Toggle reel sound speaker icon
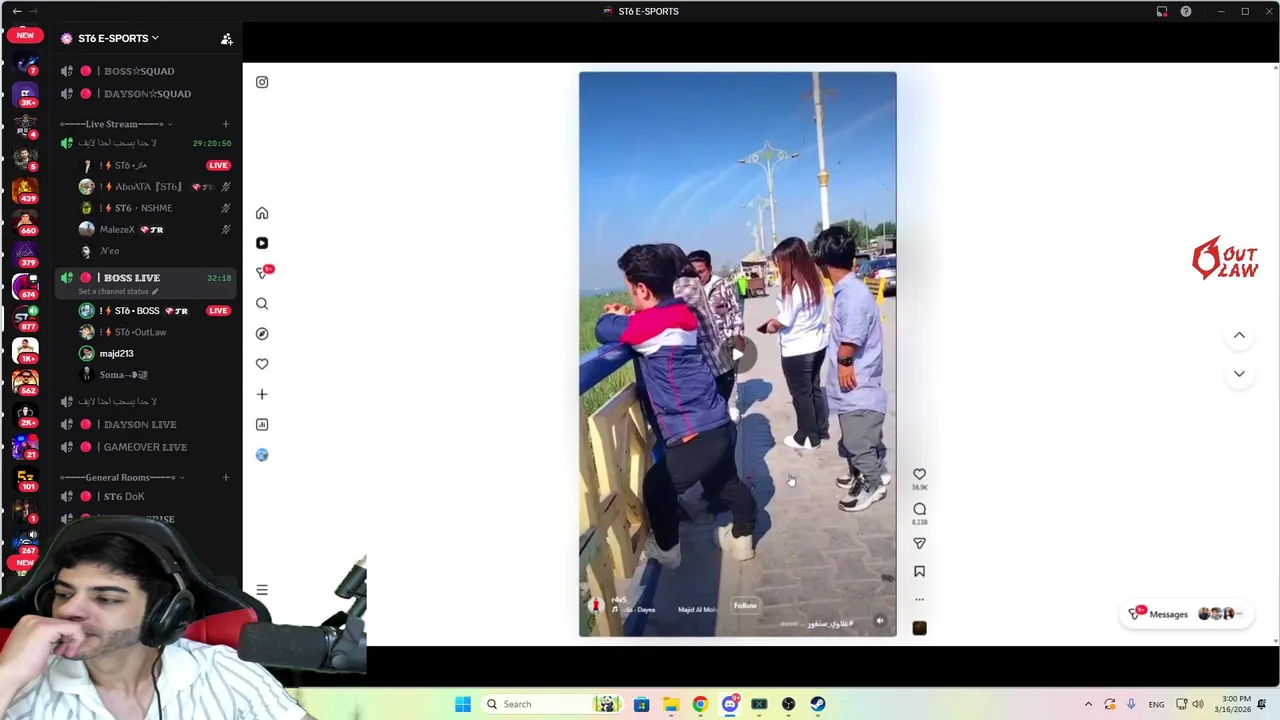Viewport: 1280px width, 720px height. (880, 621)
